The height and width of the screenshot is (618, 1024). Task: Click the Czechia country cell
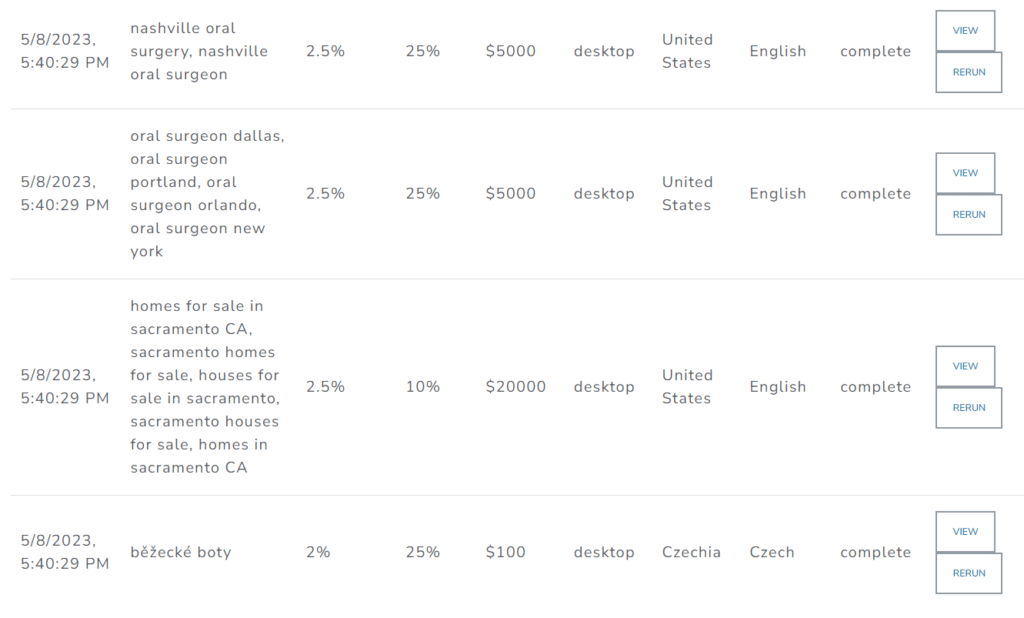click(691, 553)
